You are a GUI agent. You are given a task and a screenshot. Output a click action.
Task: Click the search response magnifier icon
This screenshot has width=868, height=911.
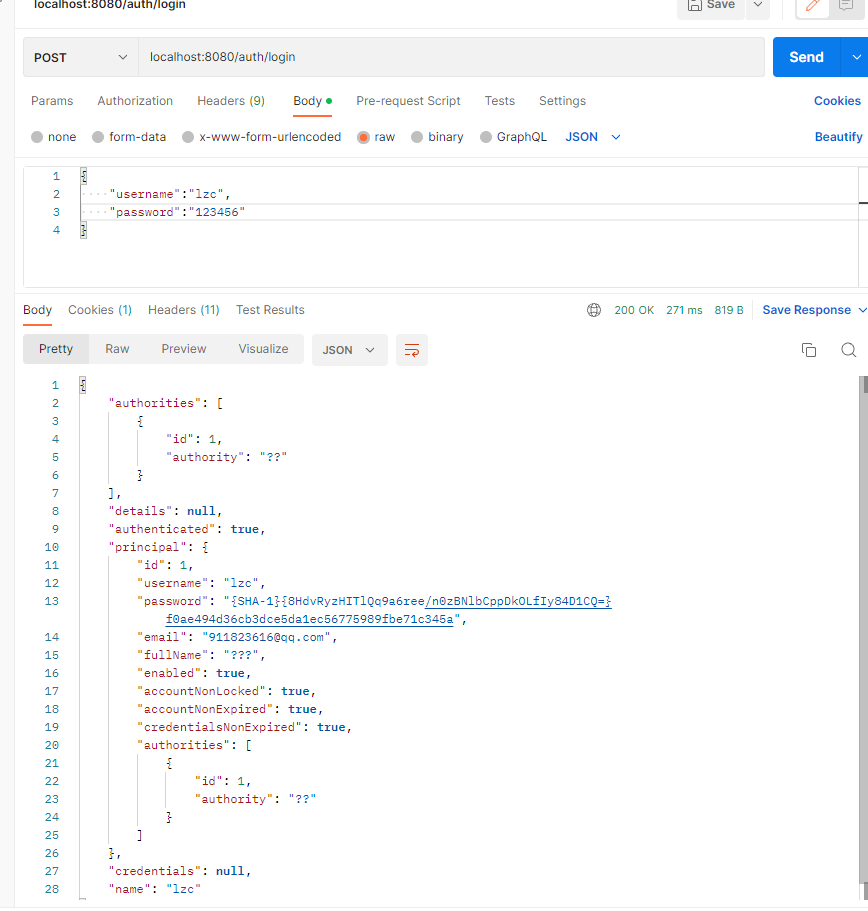(848, 350)
